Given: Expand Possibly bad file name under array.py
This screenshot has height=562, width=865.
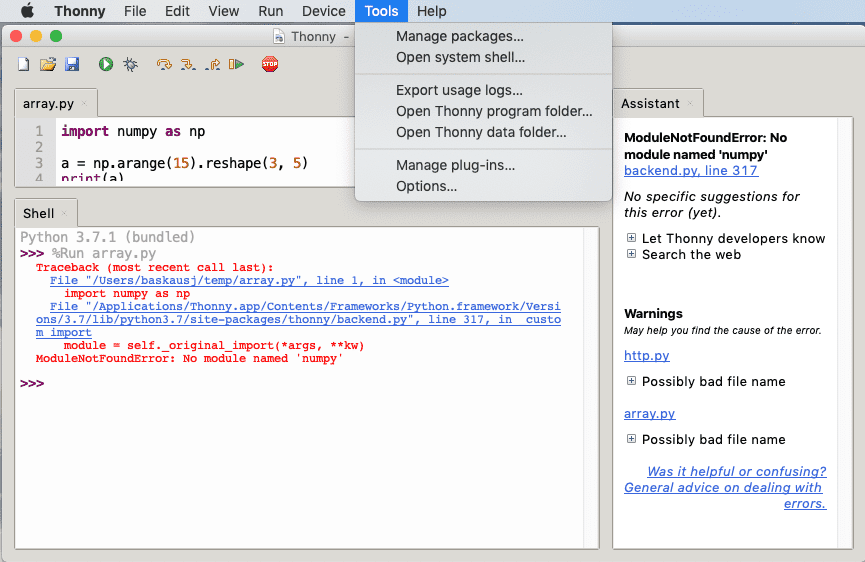Looking at the screenshot, I should (631, 438).
